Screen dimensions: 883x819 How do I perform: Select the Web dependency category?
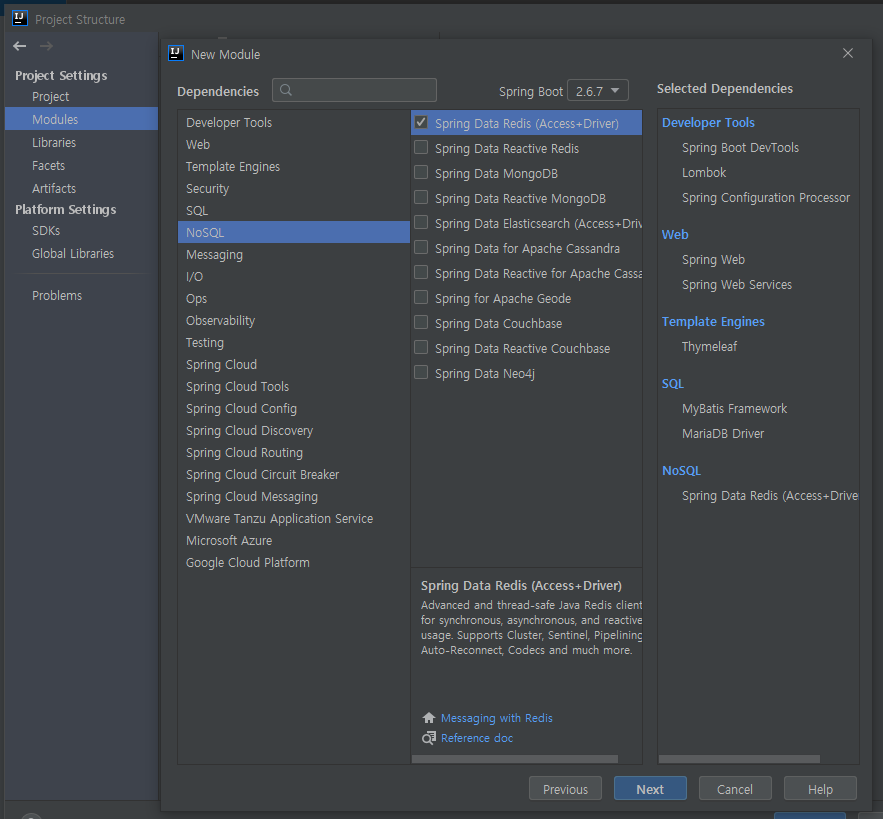point(293,144)
